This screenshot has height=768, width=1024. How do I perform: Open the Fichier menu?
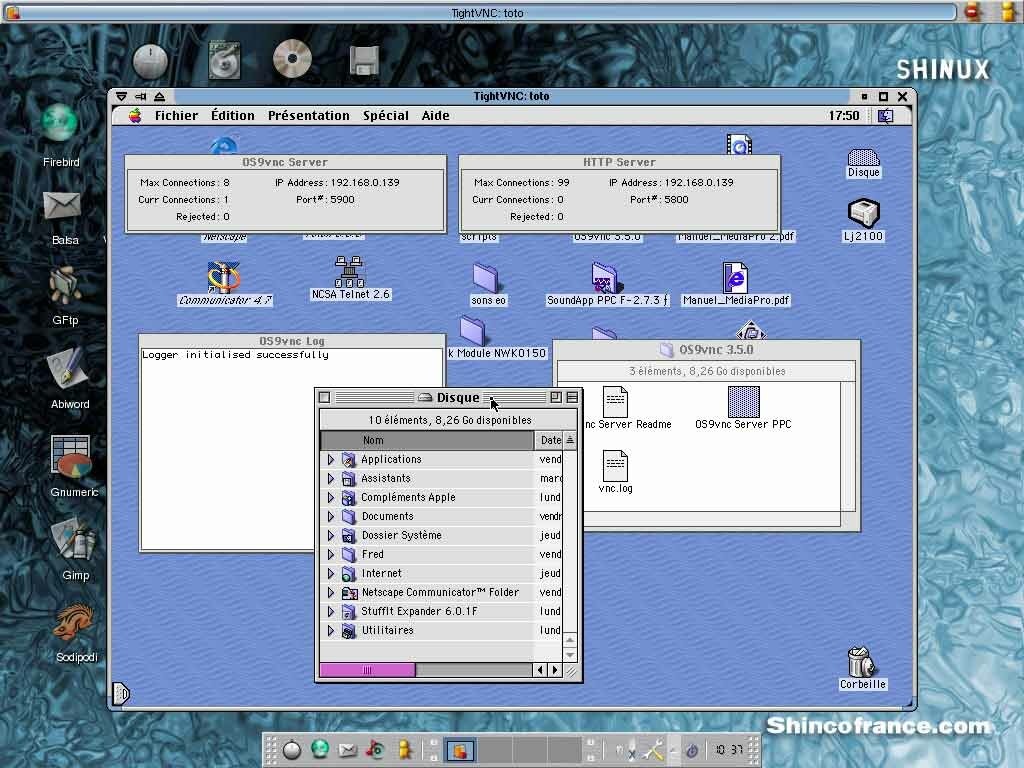(x=176, y=116)
